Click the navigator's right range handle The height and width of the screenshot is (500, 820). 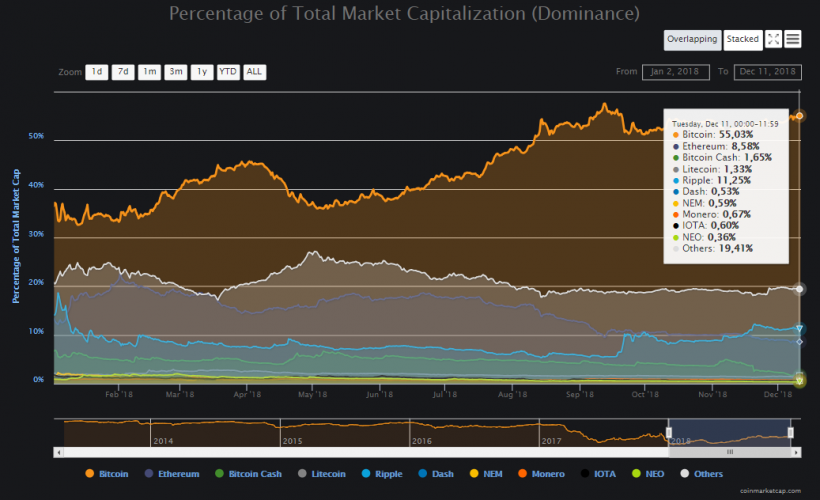(x=790, y=432)
